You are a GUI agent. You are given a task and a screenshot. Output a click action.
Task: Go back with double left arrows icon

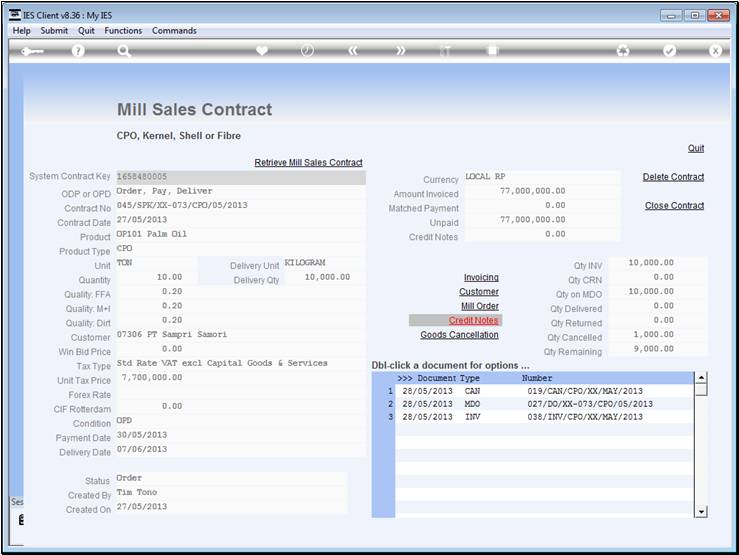click(x=353, y=51)
